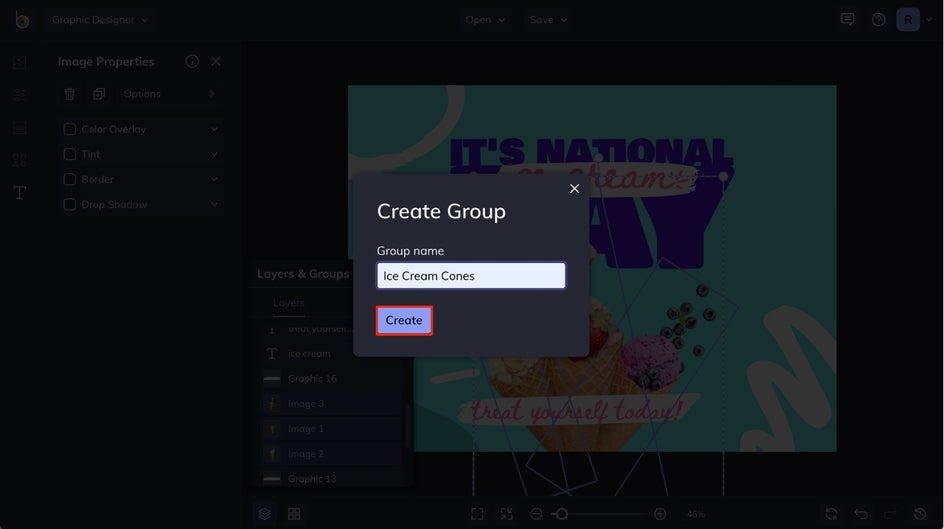Click the fit to screen icon
This screenshot has width=944, height=529.
(477, 514)
